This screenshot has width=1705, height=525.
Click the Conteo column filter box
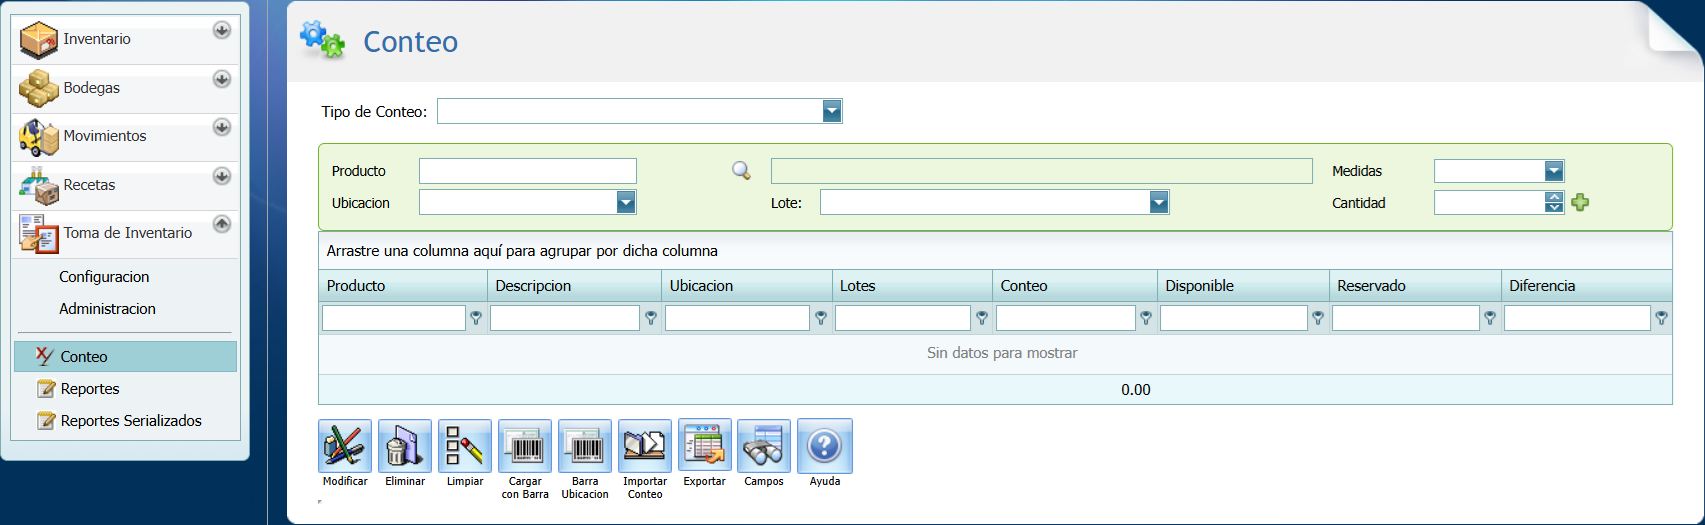click(1066, 318)
